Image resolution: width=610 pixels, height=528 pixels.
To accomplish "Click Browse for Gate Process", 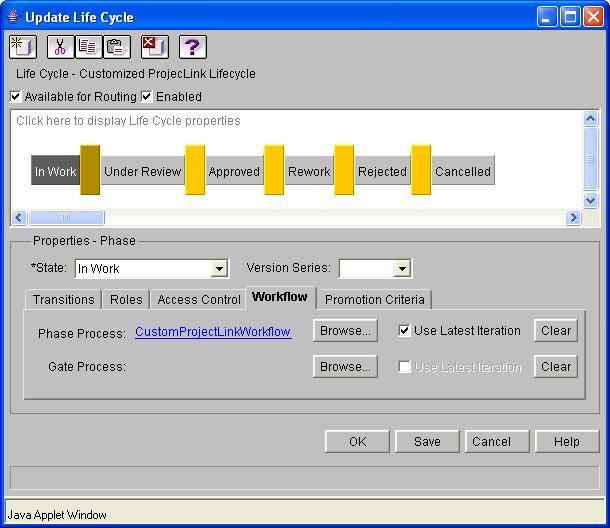I will pos(345,367).
